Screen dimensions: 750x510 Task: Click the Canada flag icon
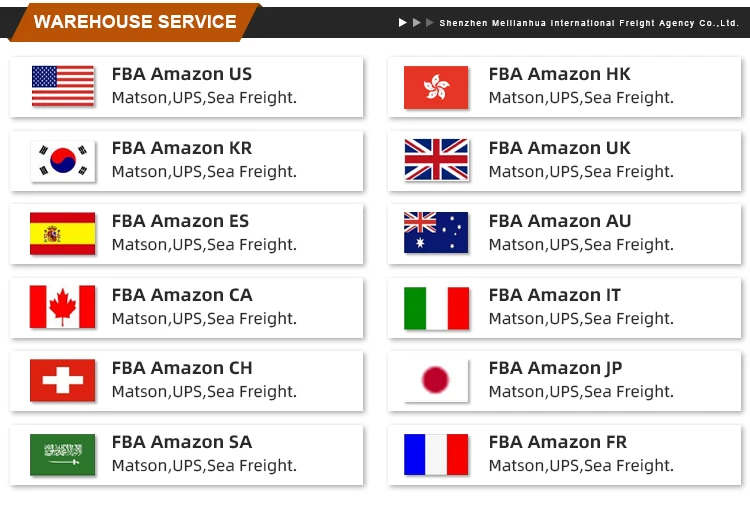[62, 307]
